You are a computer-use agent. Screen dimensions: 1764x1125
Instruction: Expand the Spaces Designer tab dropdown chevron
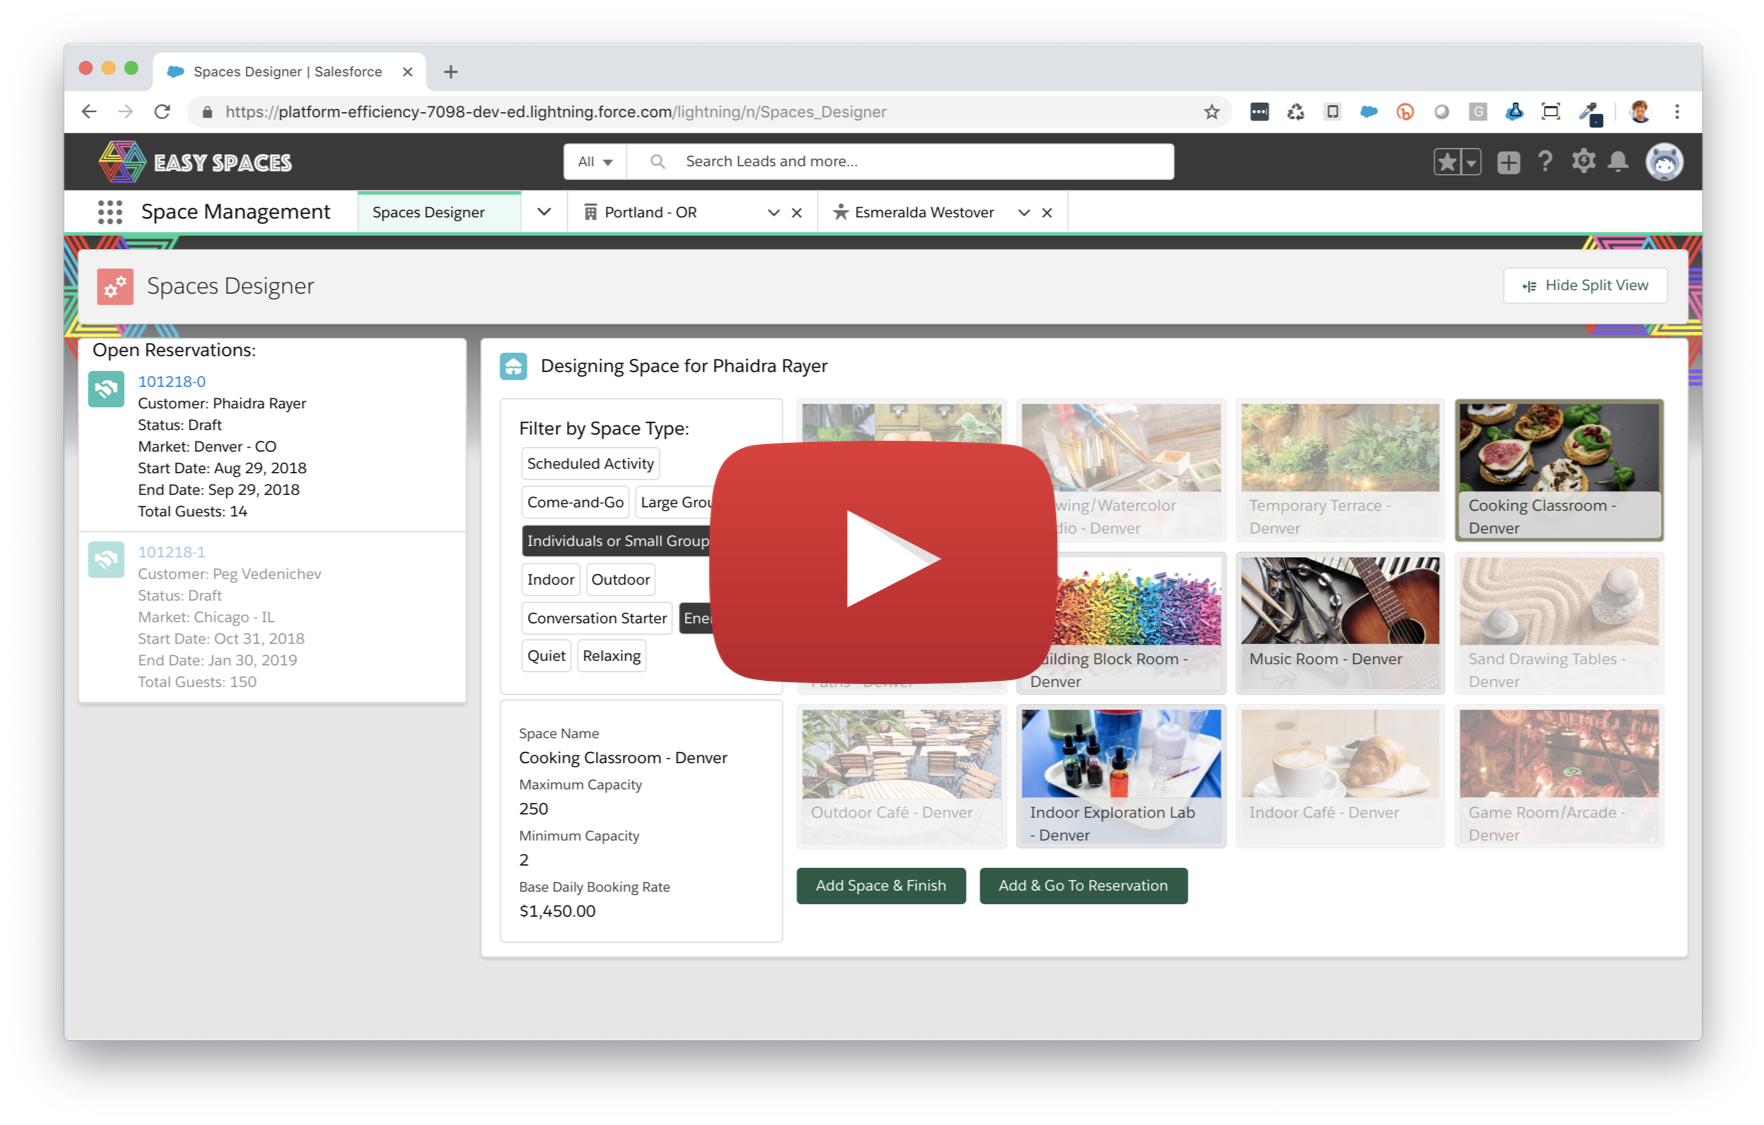point(544,212)
